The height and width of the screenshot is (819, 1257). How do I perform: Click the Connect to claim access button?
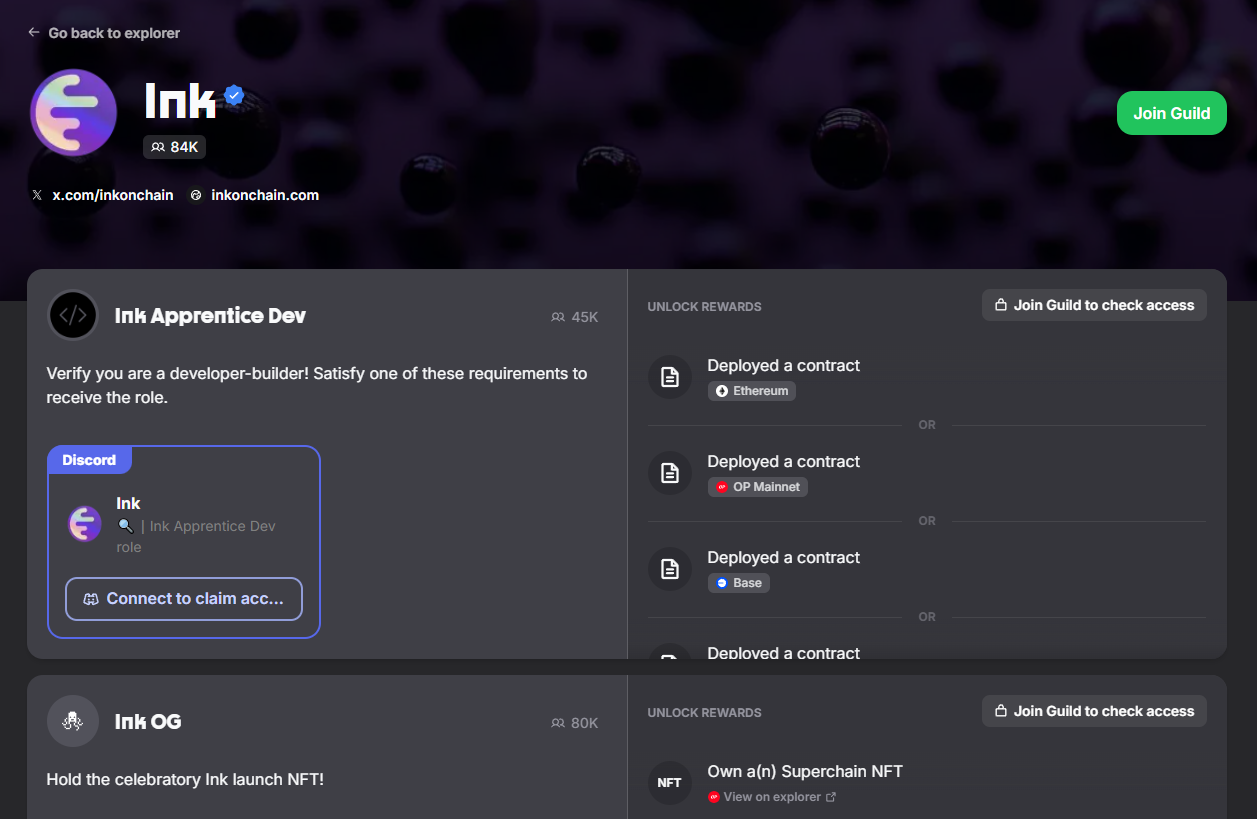(x=184, y=599)
